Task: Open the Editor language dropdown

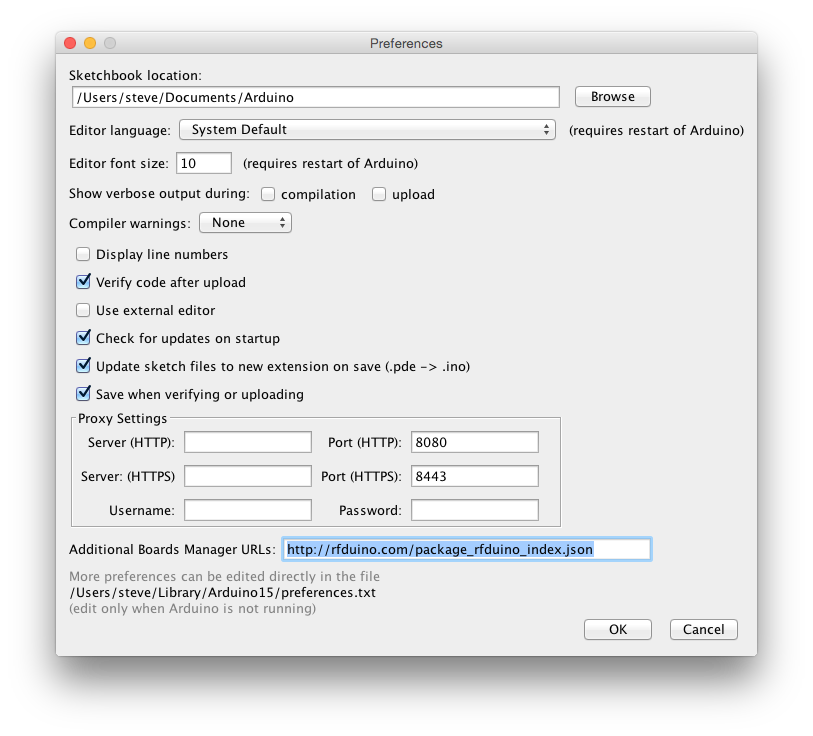Action: coord(366,130)
